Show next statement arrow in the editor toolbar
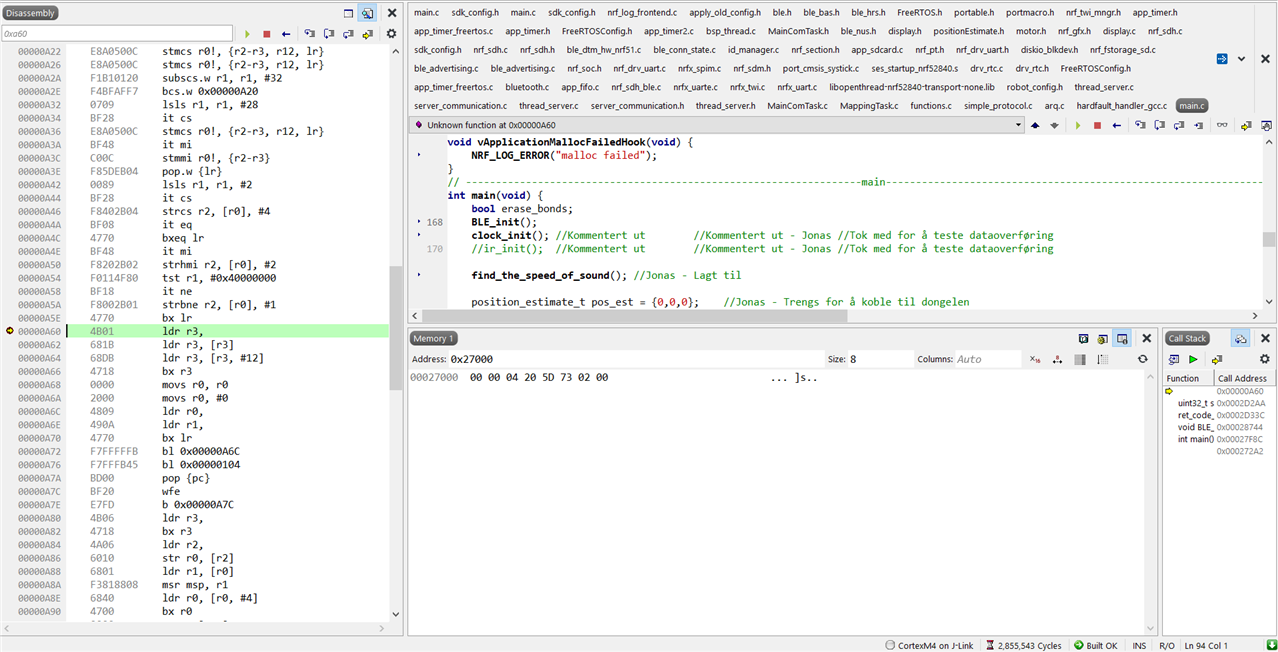The width and height of the screenshot is (1278, 652). tap(1246, 125)
